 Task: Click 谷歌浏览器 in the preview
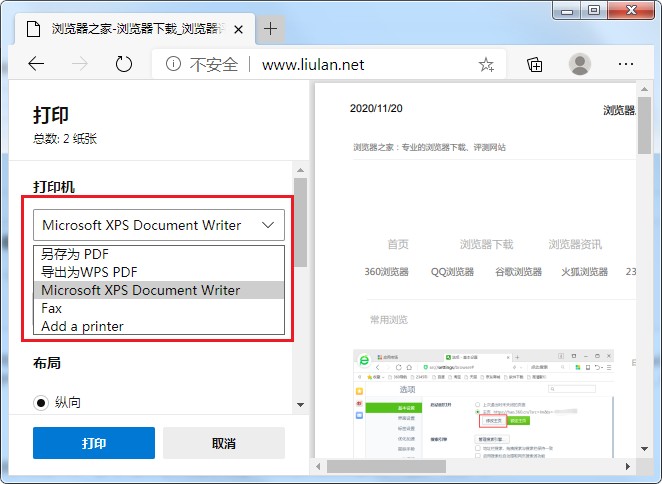518,272
